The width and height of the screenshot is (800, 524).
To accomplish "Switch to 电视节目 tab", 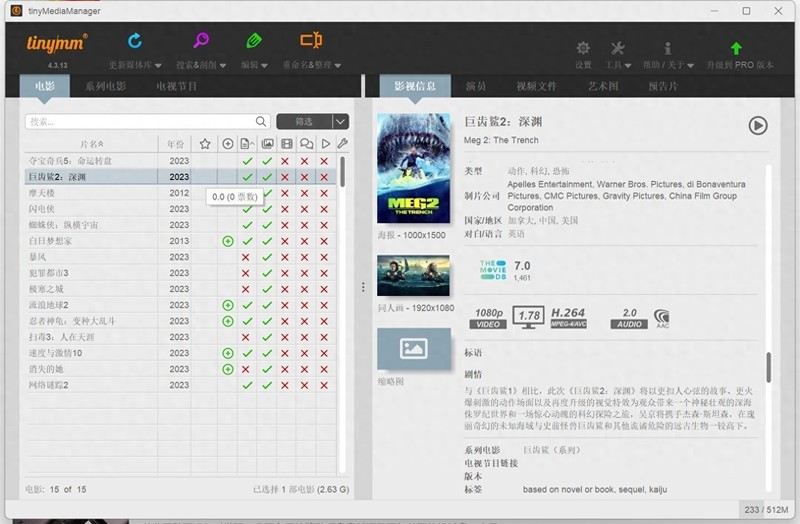I will pyautogui.click(x=177, y=86).
